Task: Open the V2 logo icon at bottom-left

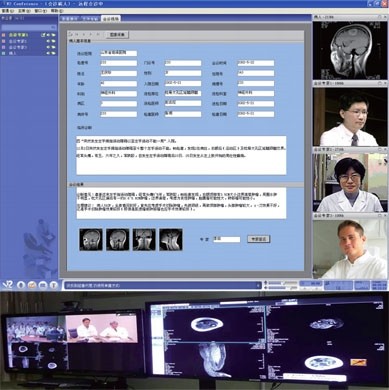Action: tap(7, 285)
